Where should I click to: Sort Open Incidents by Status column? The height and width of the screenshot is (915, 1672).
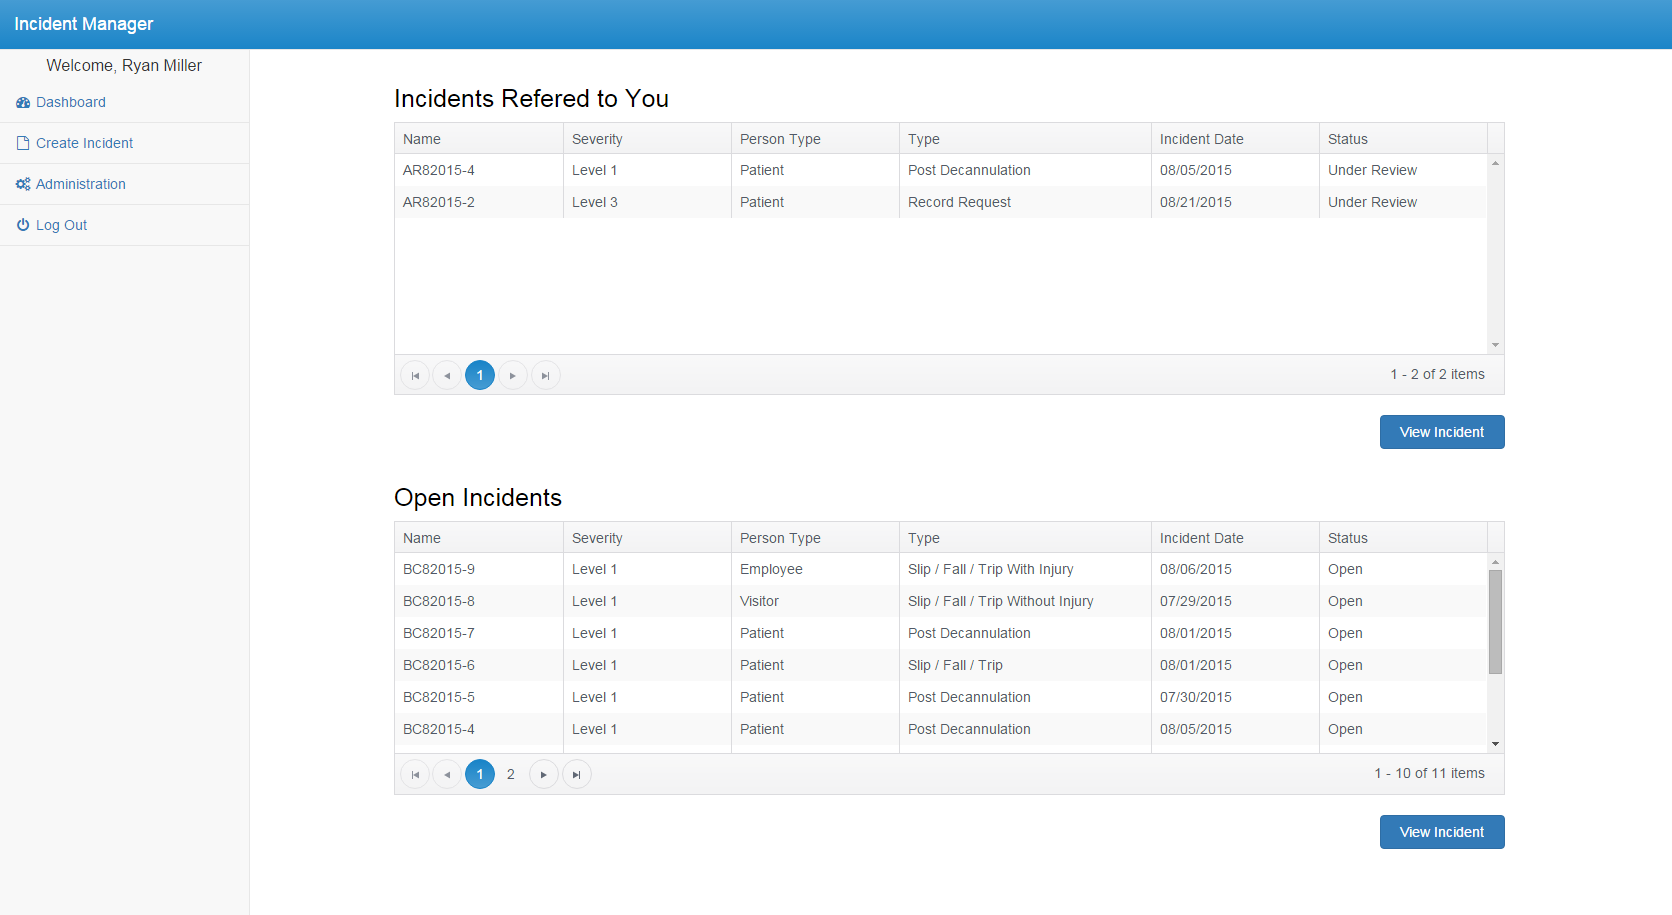[1403, 538]
